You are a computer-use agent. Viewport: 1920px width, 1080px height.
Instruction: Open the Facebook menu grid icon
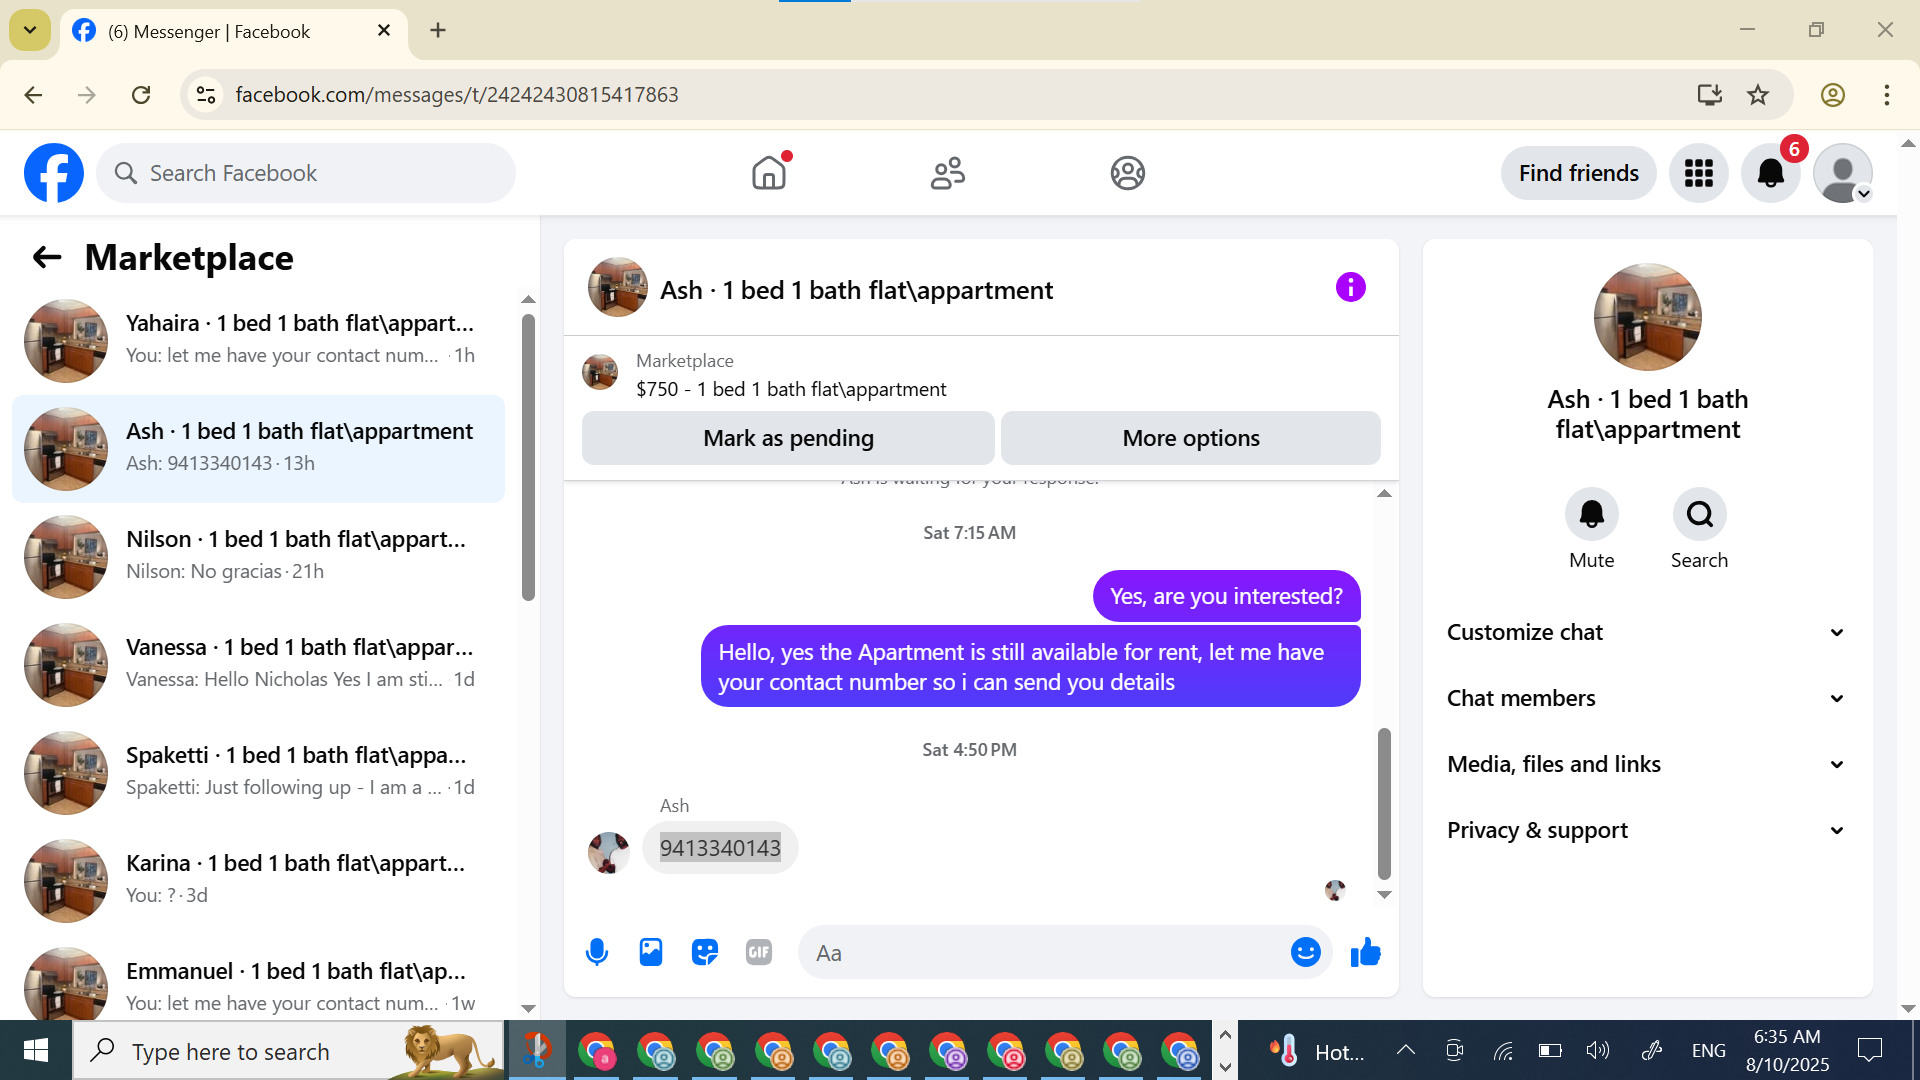click(1698, 173)
